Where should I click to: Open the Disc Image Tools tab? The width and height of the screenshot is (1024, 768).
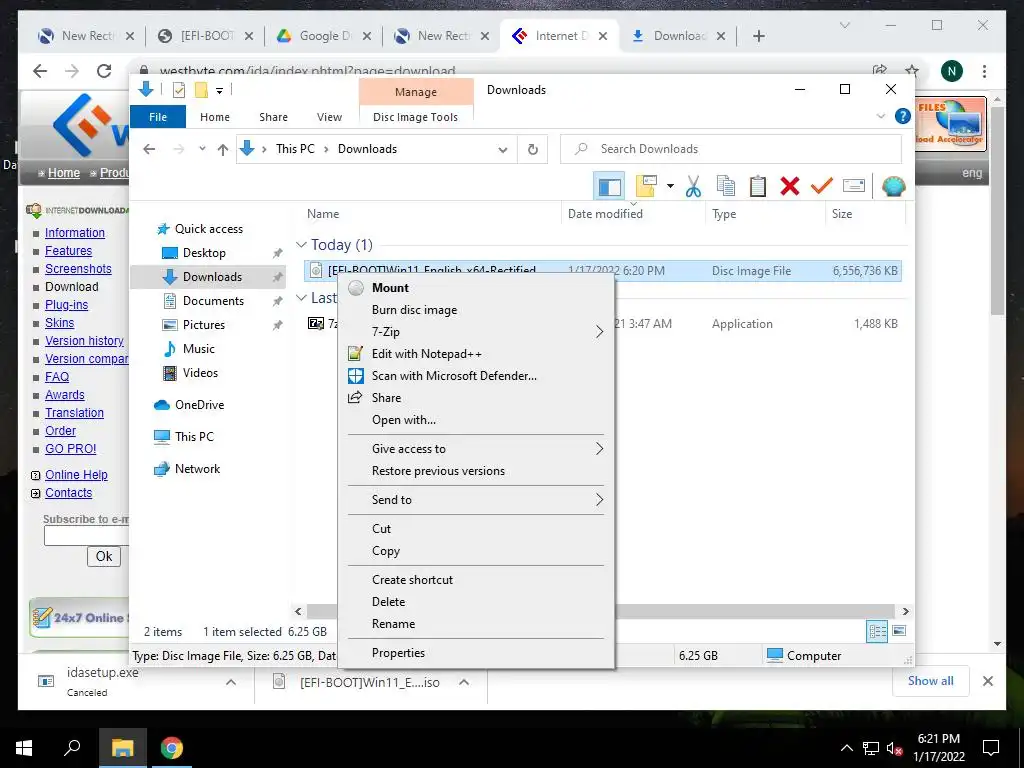tap(415, 117)
